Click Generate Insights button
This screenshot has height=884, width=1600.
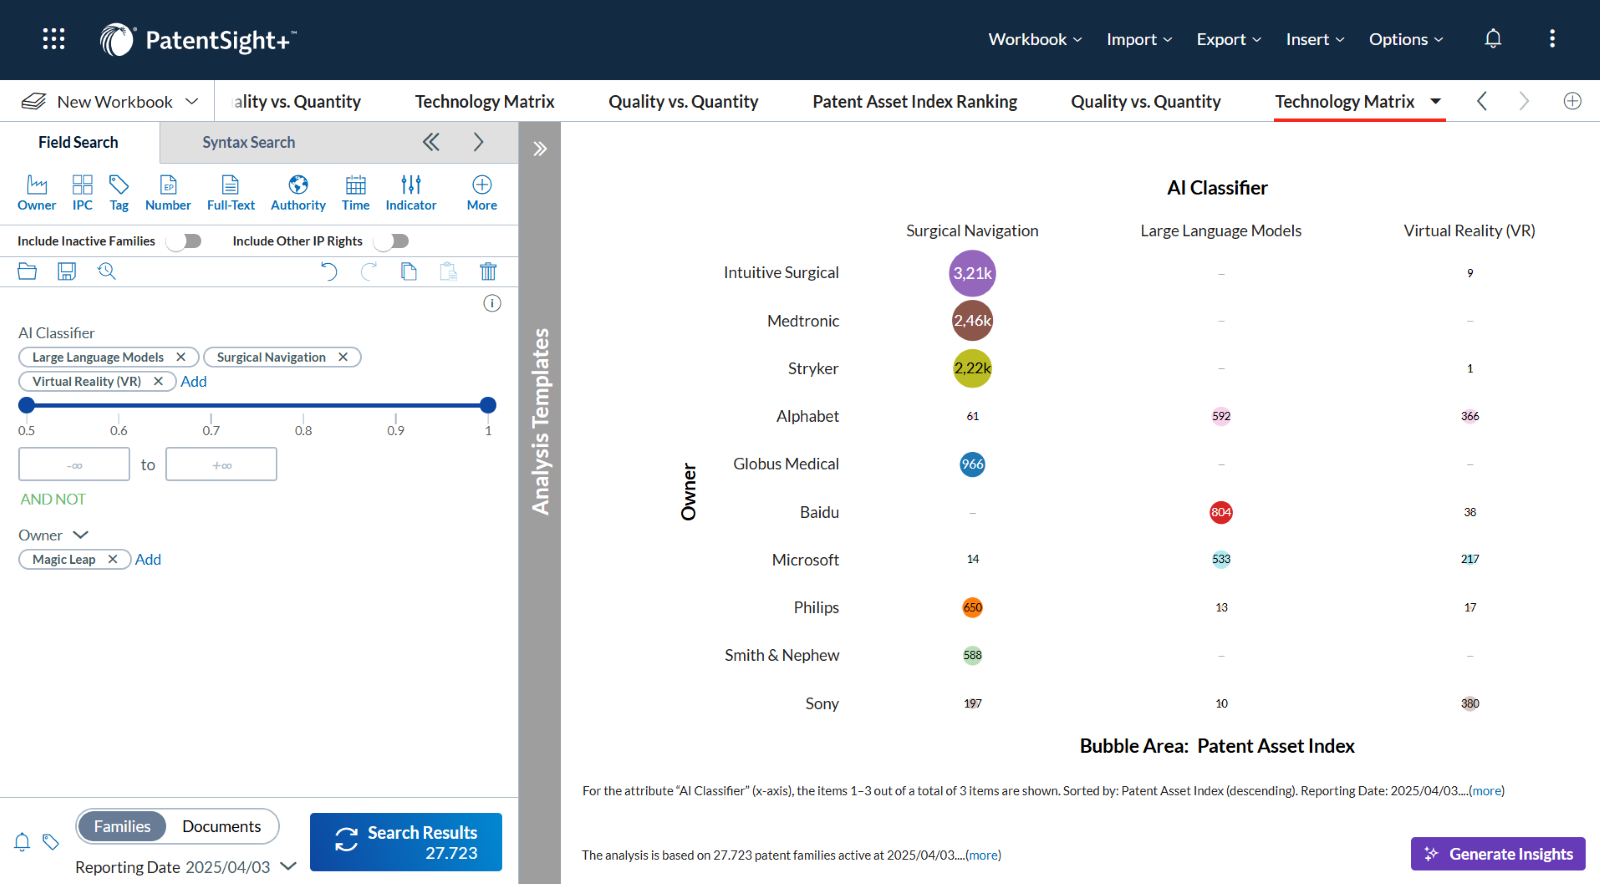coord(1498,854)
